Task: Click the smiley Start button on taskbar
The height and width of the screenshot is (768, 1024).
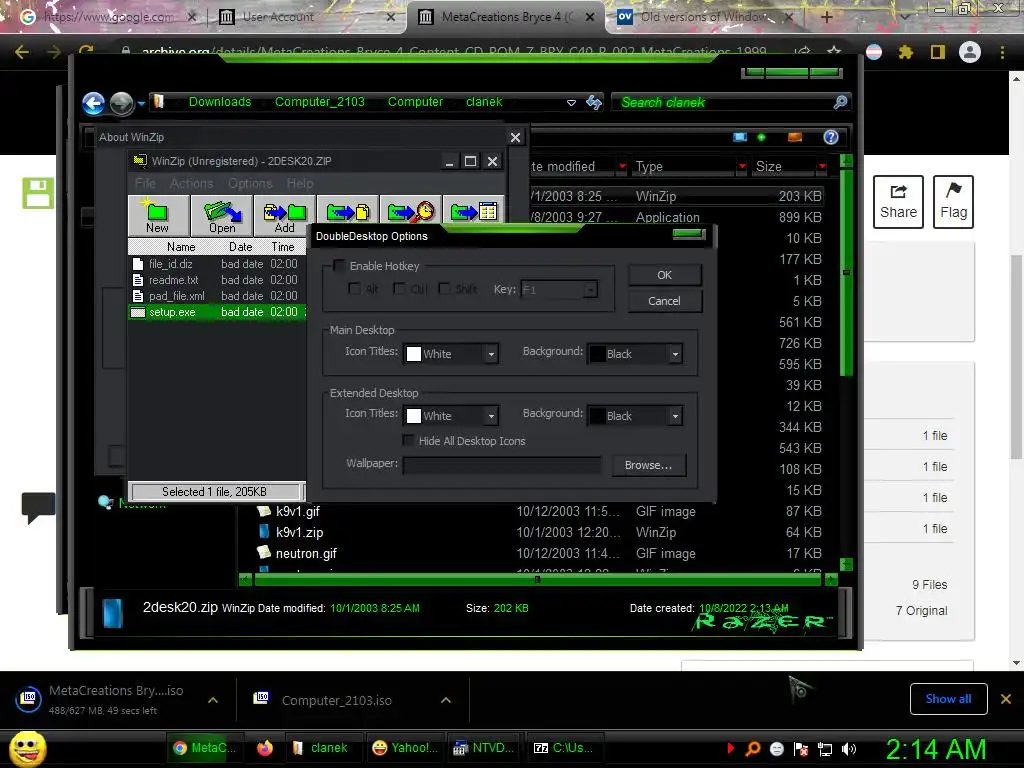Action: (x=27, y=748)
